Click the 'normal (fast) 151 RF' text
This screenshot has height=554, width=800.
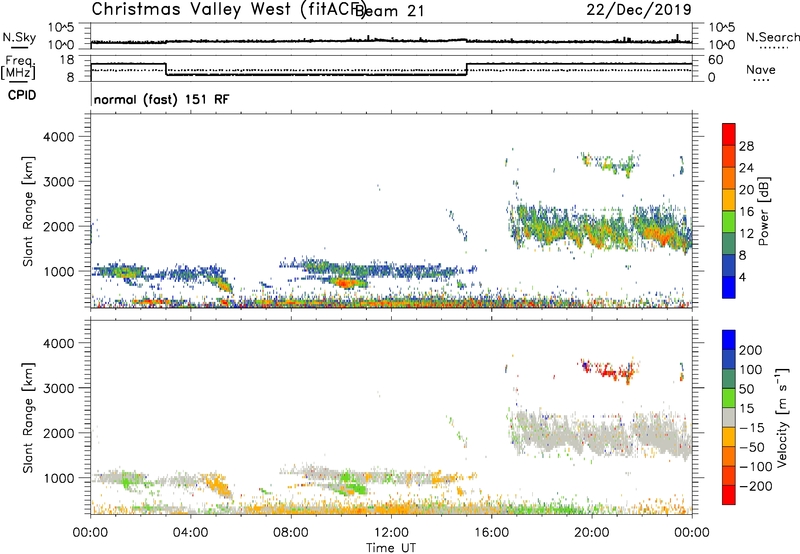162,99
